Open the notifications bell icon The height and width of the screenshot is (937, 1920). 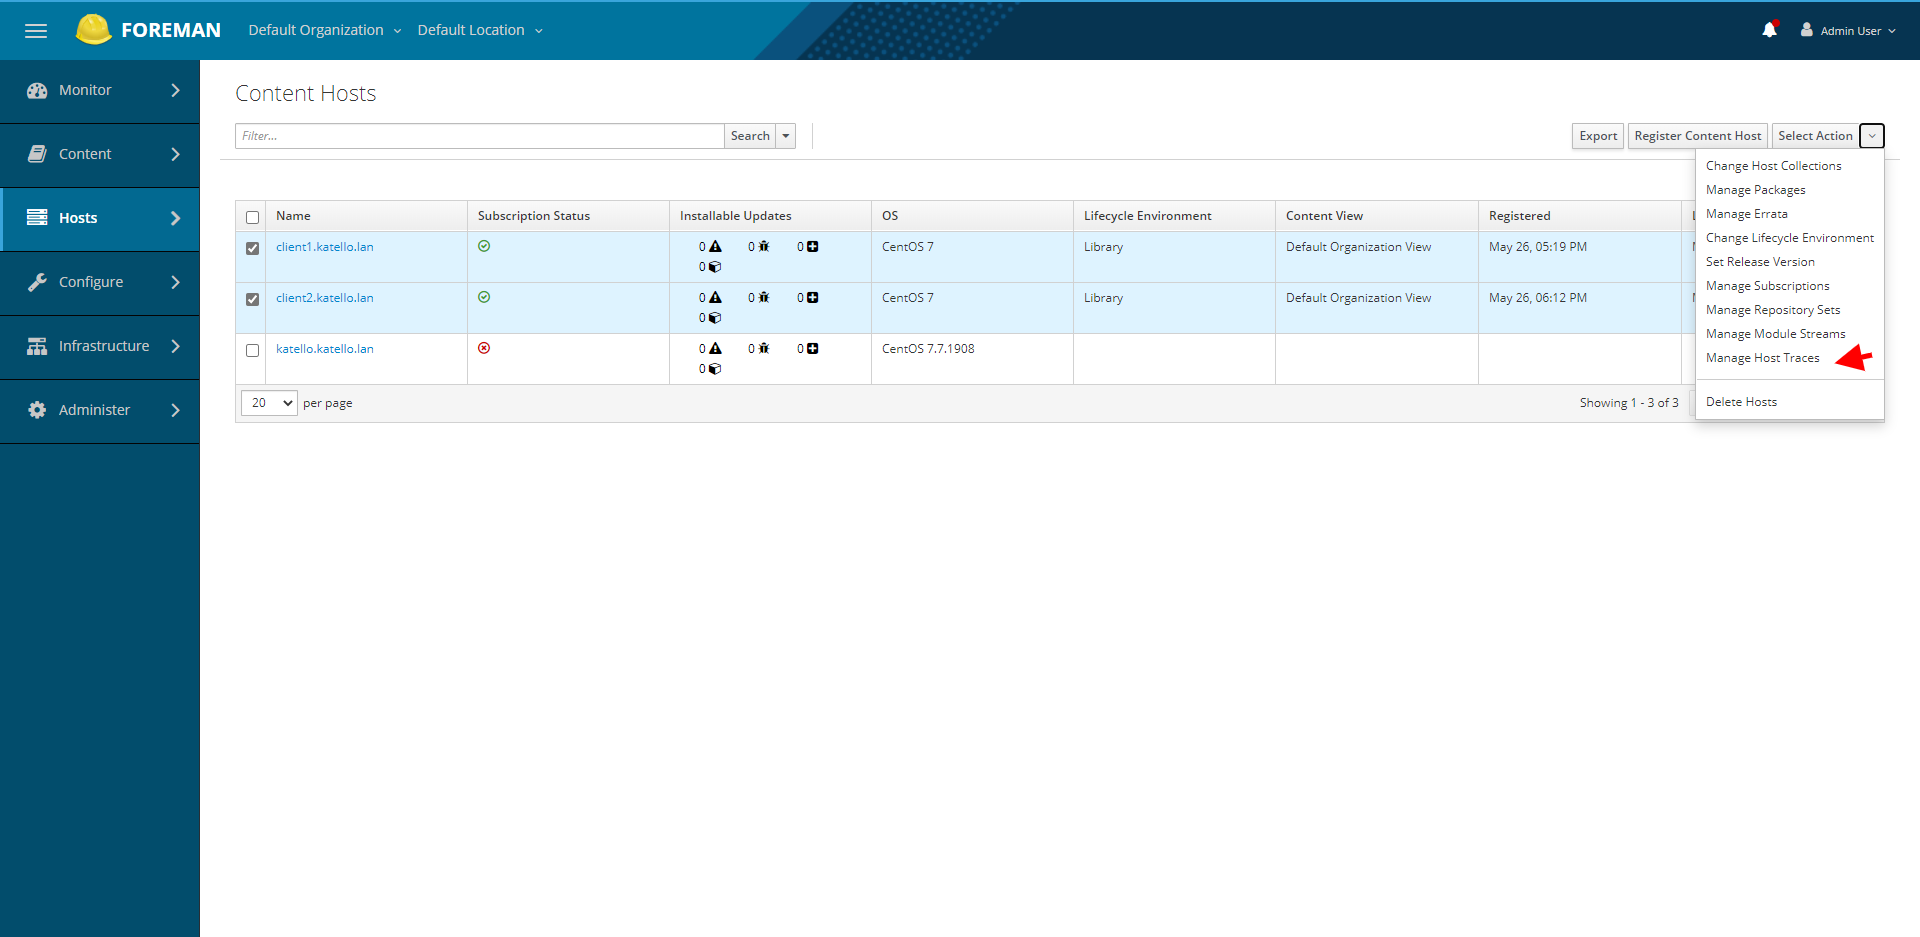[1769, 30]
